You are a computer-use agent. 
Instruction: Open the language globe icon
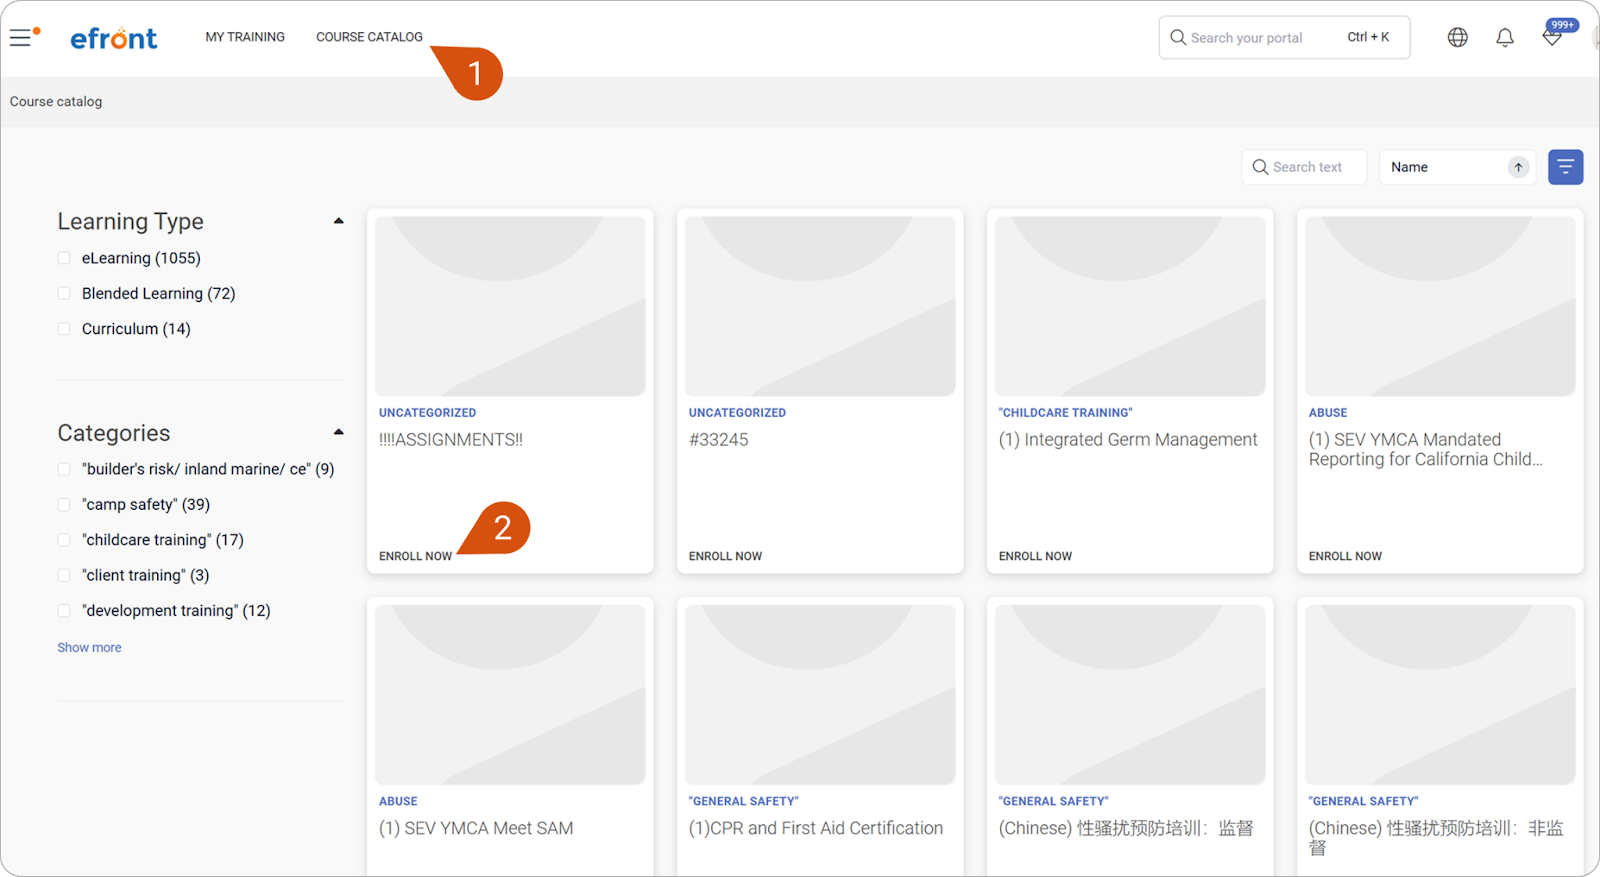pos(1458,37)
